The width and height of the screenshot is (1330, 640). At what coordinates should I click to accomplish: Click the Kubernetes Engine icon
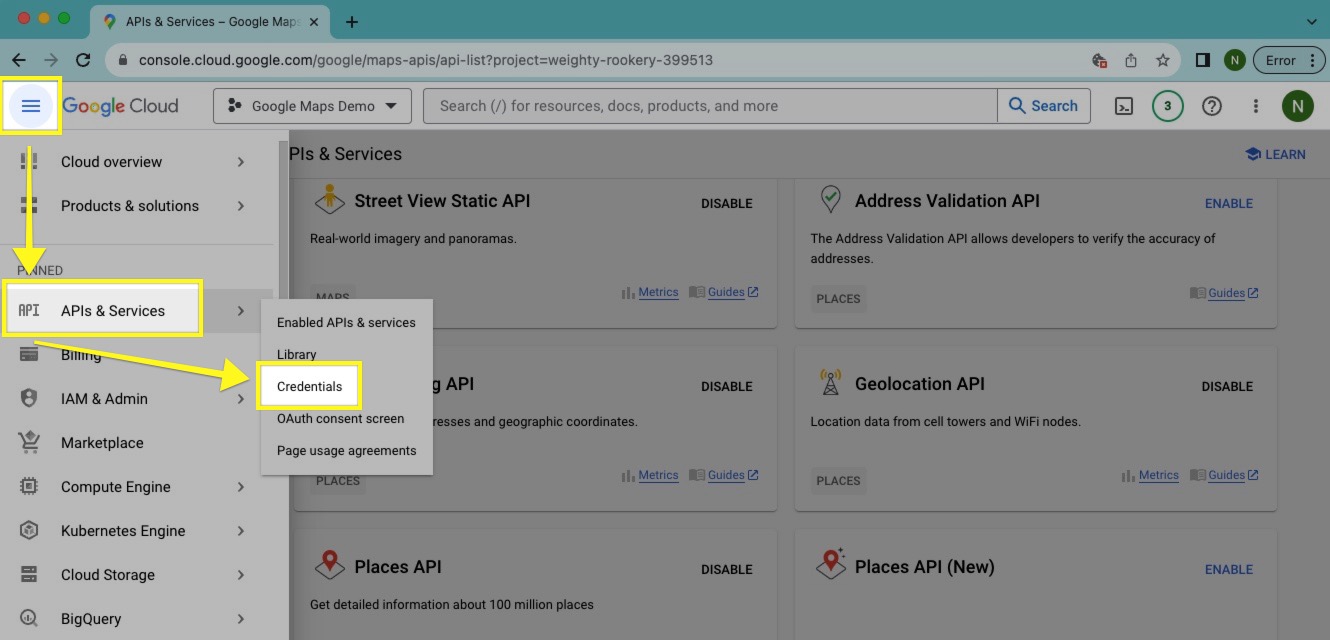pos(29,531)
